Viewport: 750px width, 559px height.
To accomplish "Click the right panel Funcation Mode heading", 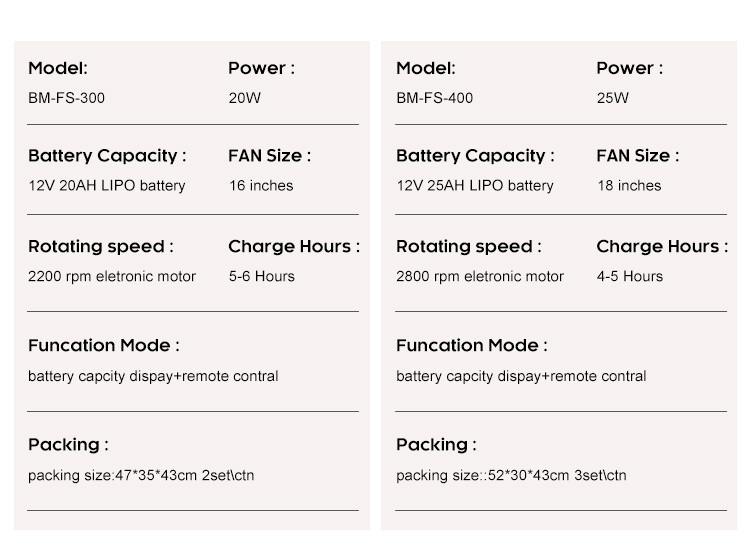I will [x=472, y=345].
